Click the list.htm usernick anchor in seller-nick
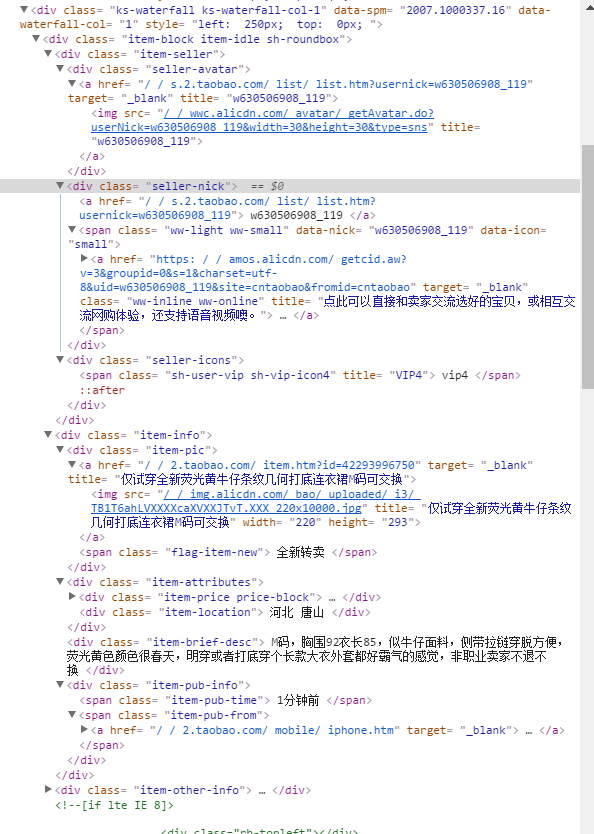 (228, 208)
